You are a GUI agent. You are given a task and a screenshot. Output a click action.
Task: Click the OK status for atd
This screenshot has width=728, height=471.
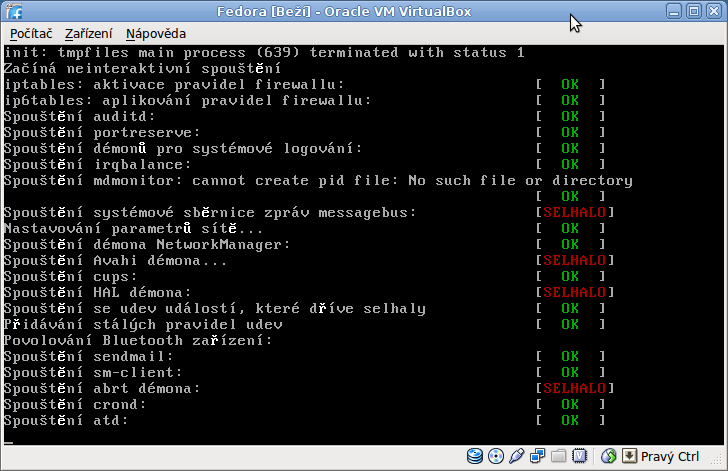click(570, 420)
